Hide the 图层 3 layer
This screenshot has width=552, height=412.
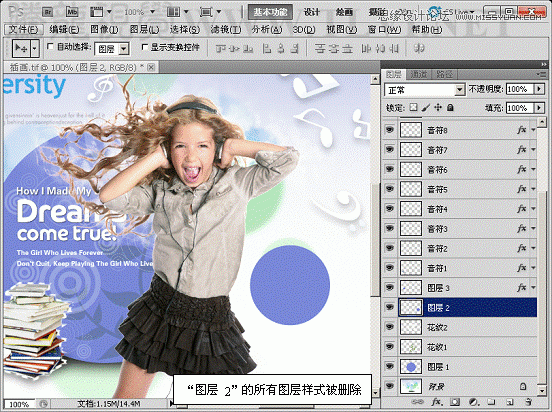click(390, 288)
